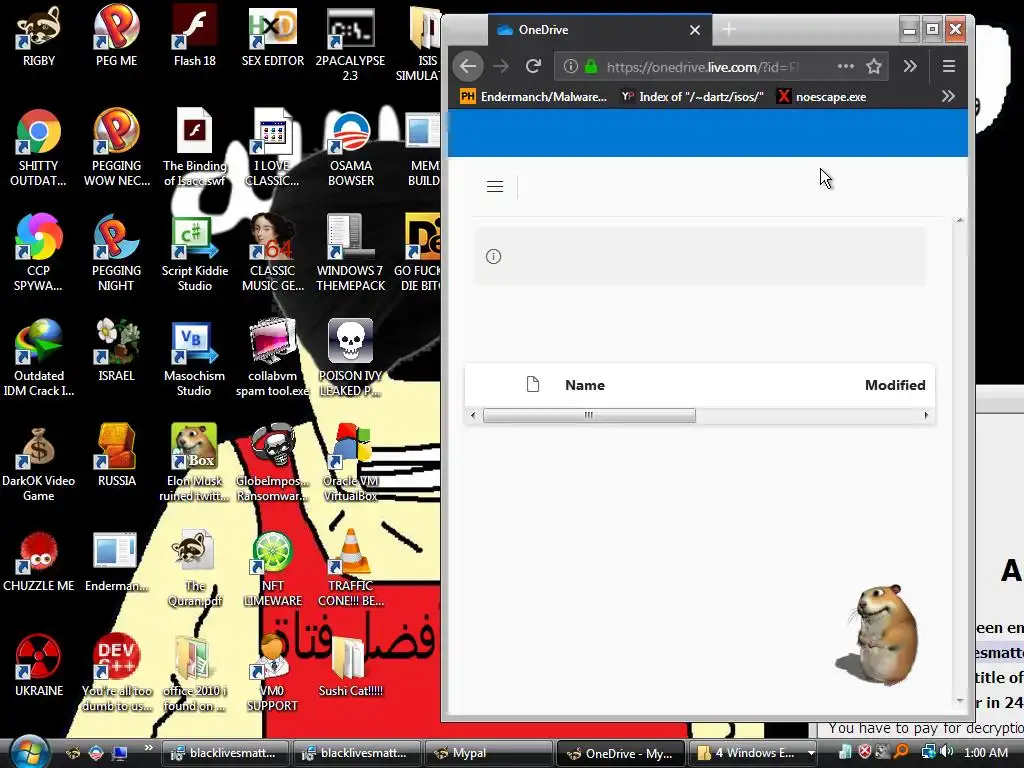The image size is (1024, 768).
Task: Sort the file list by Name
Action: [585, 385]
